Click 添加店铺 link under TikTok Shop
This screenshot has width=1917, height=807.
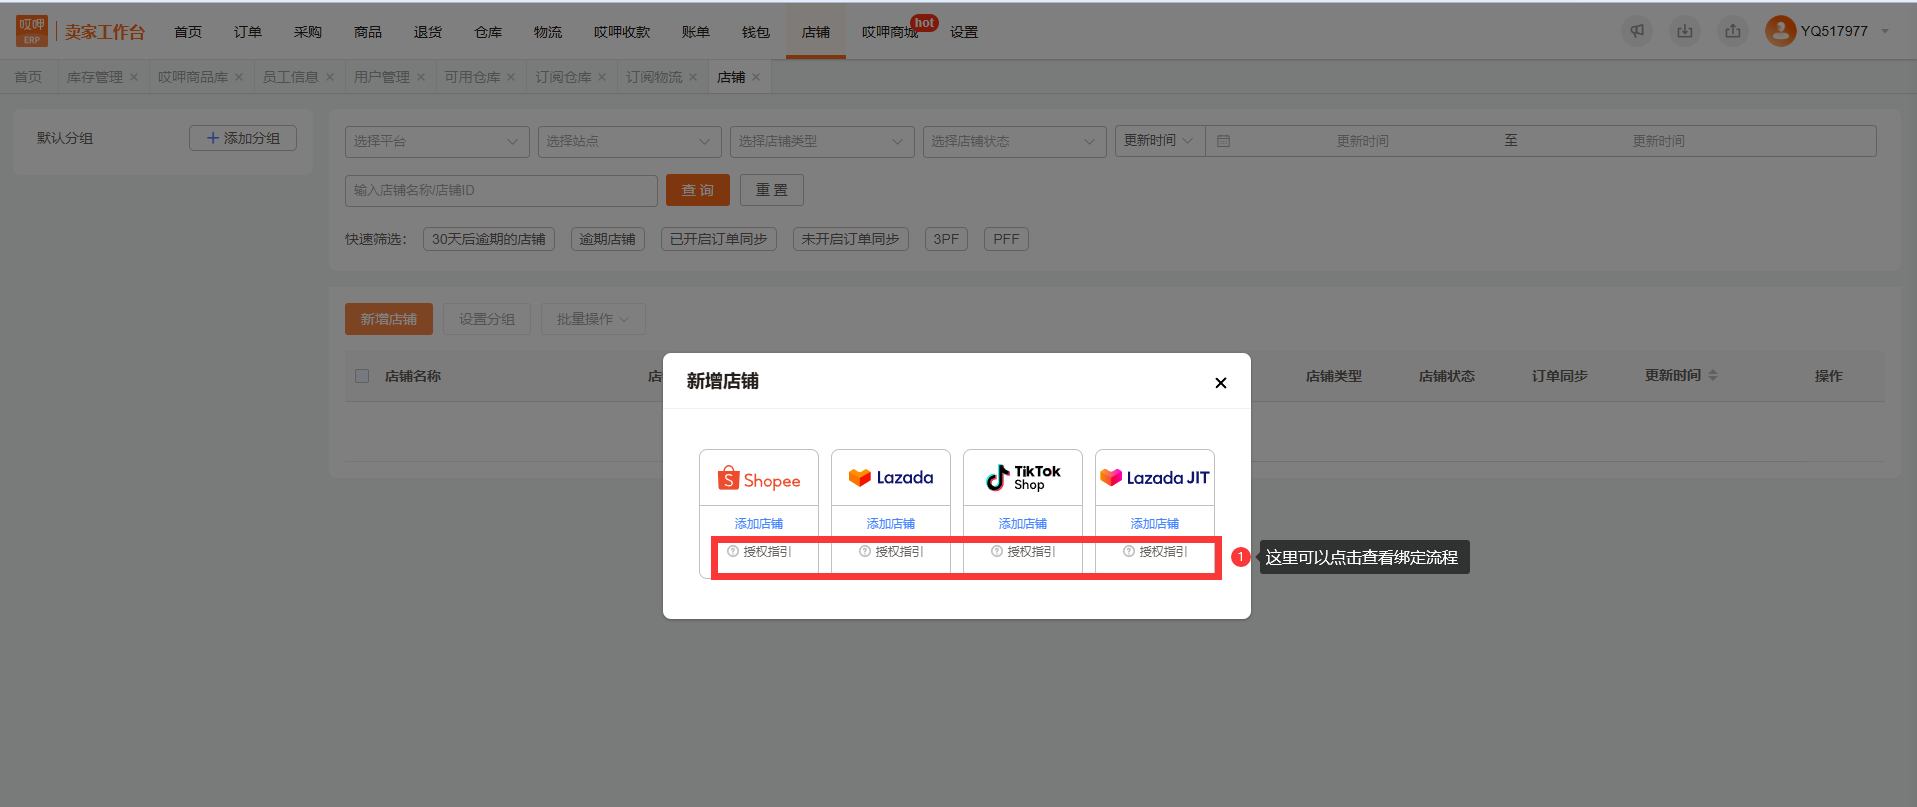(1023, 524)
